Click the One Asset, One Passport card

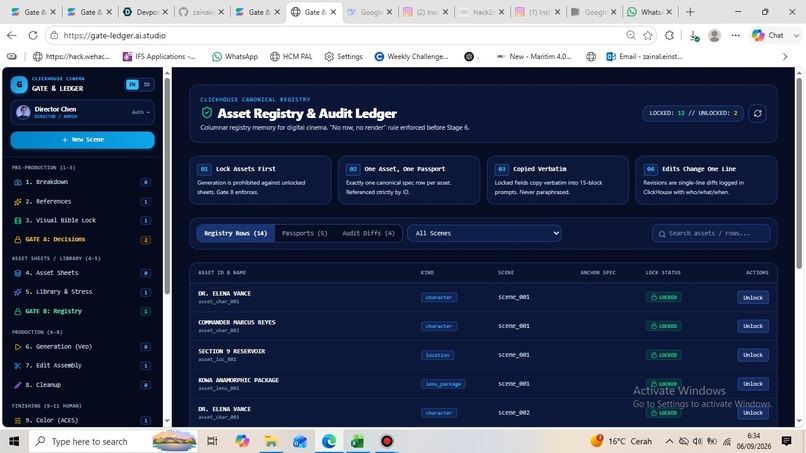click(409, 180)
